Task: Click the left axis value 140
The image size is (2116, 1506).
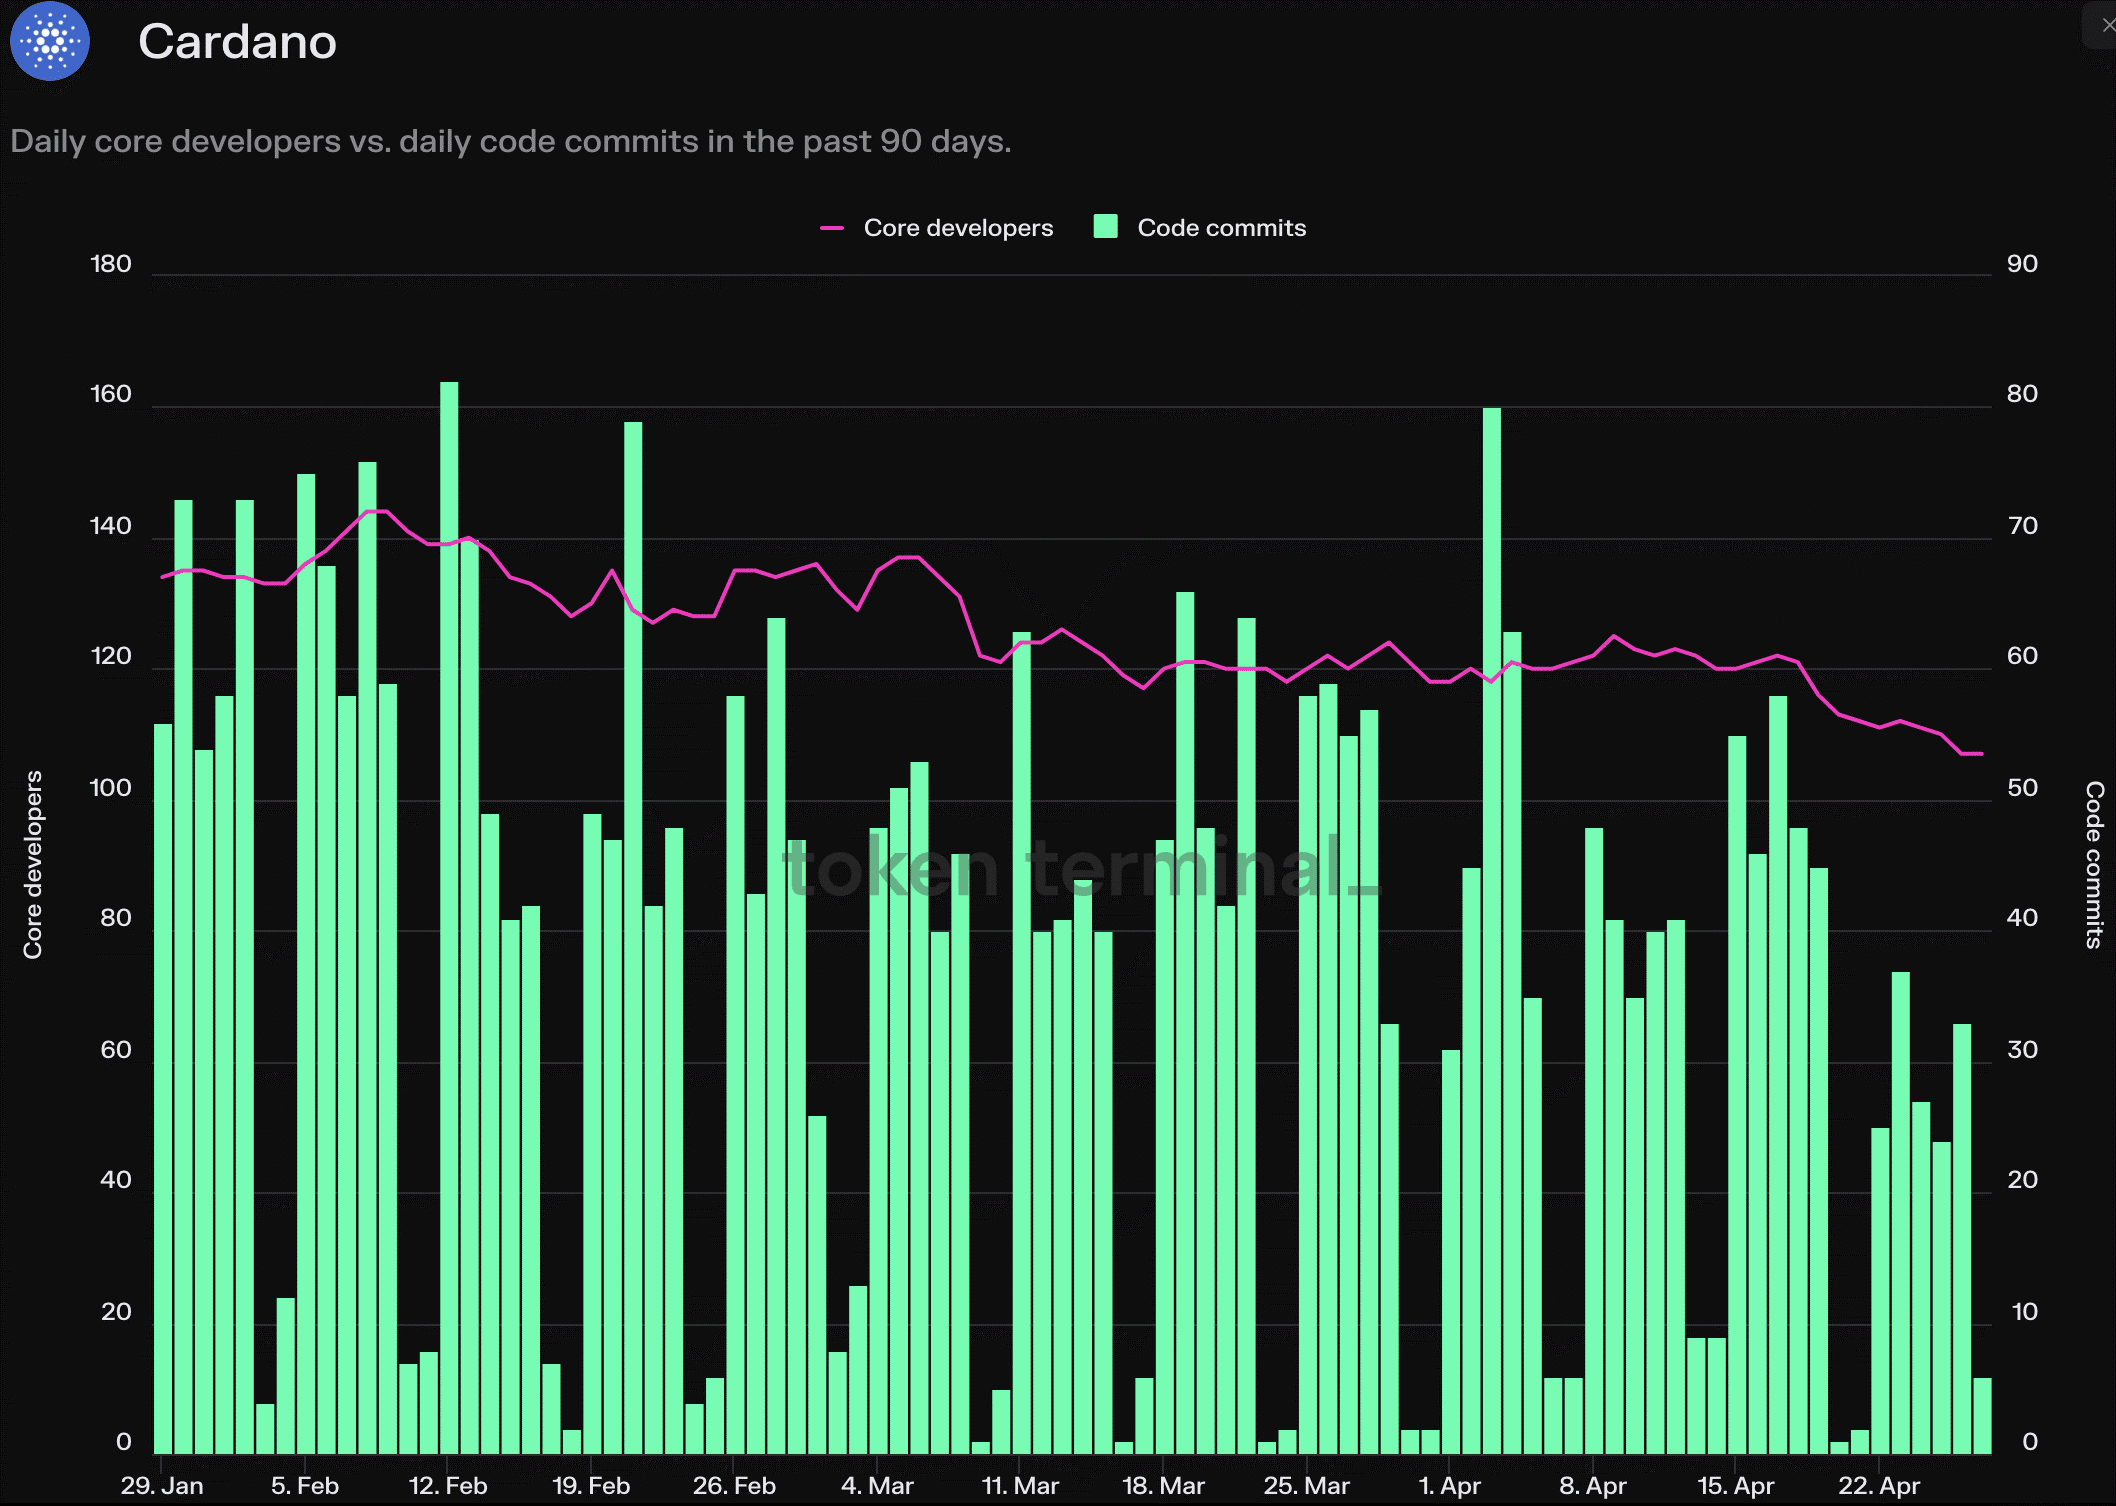Action: [111, 526]
